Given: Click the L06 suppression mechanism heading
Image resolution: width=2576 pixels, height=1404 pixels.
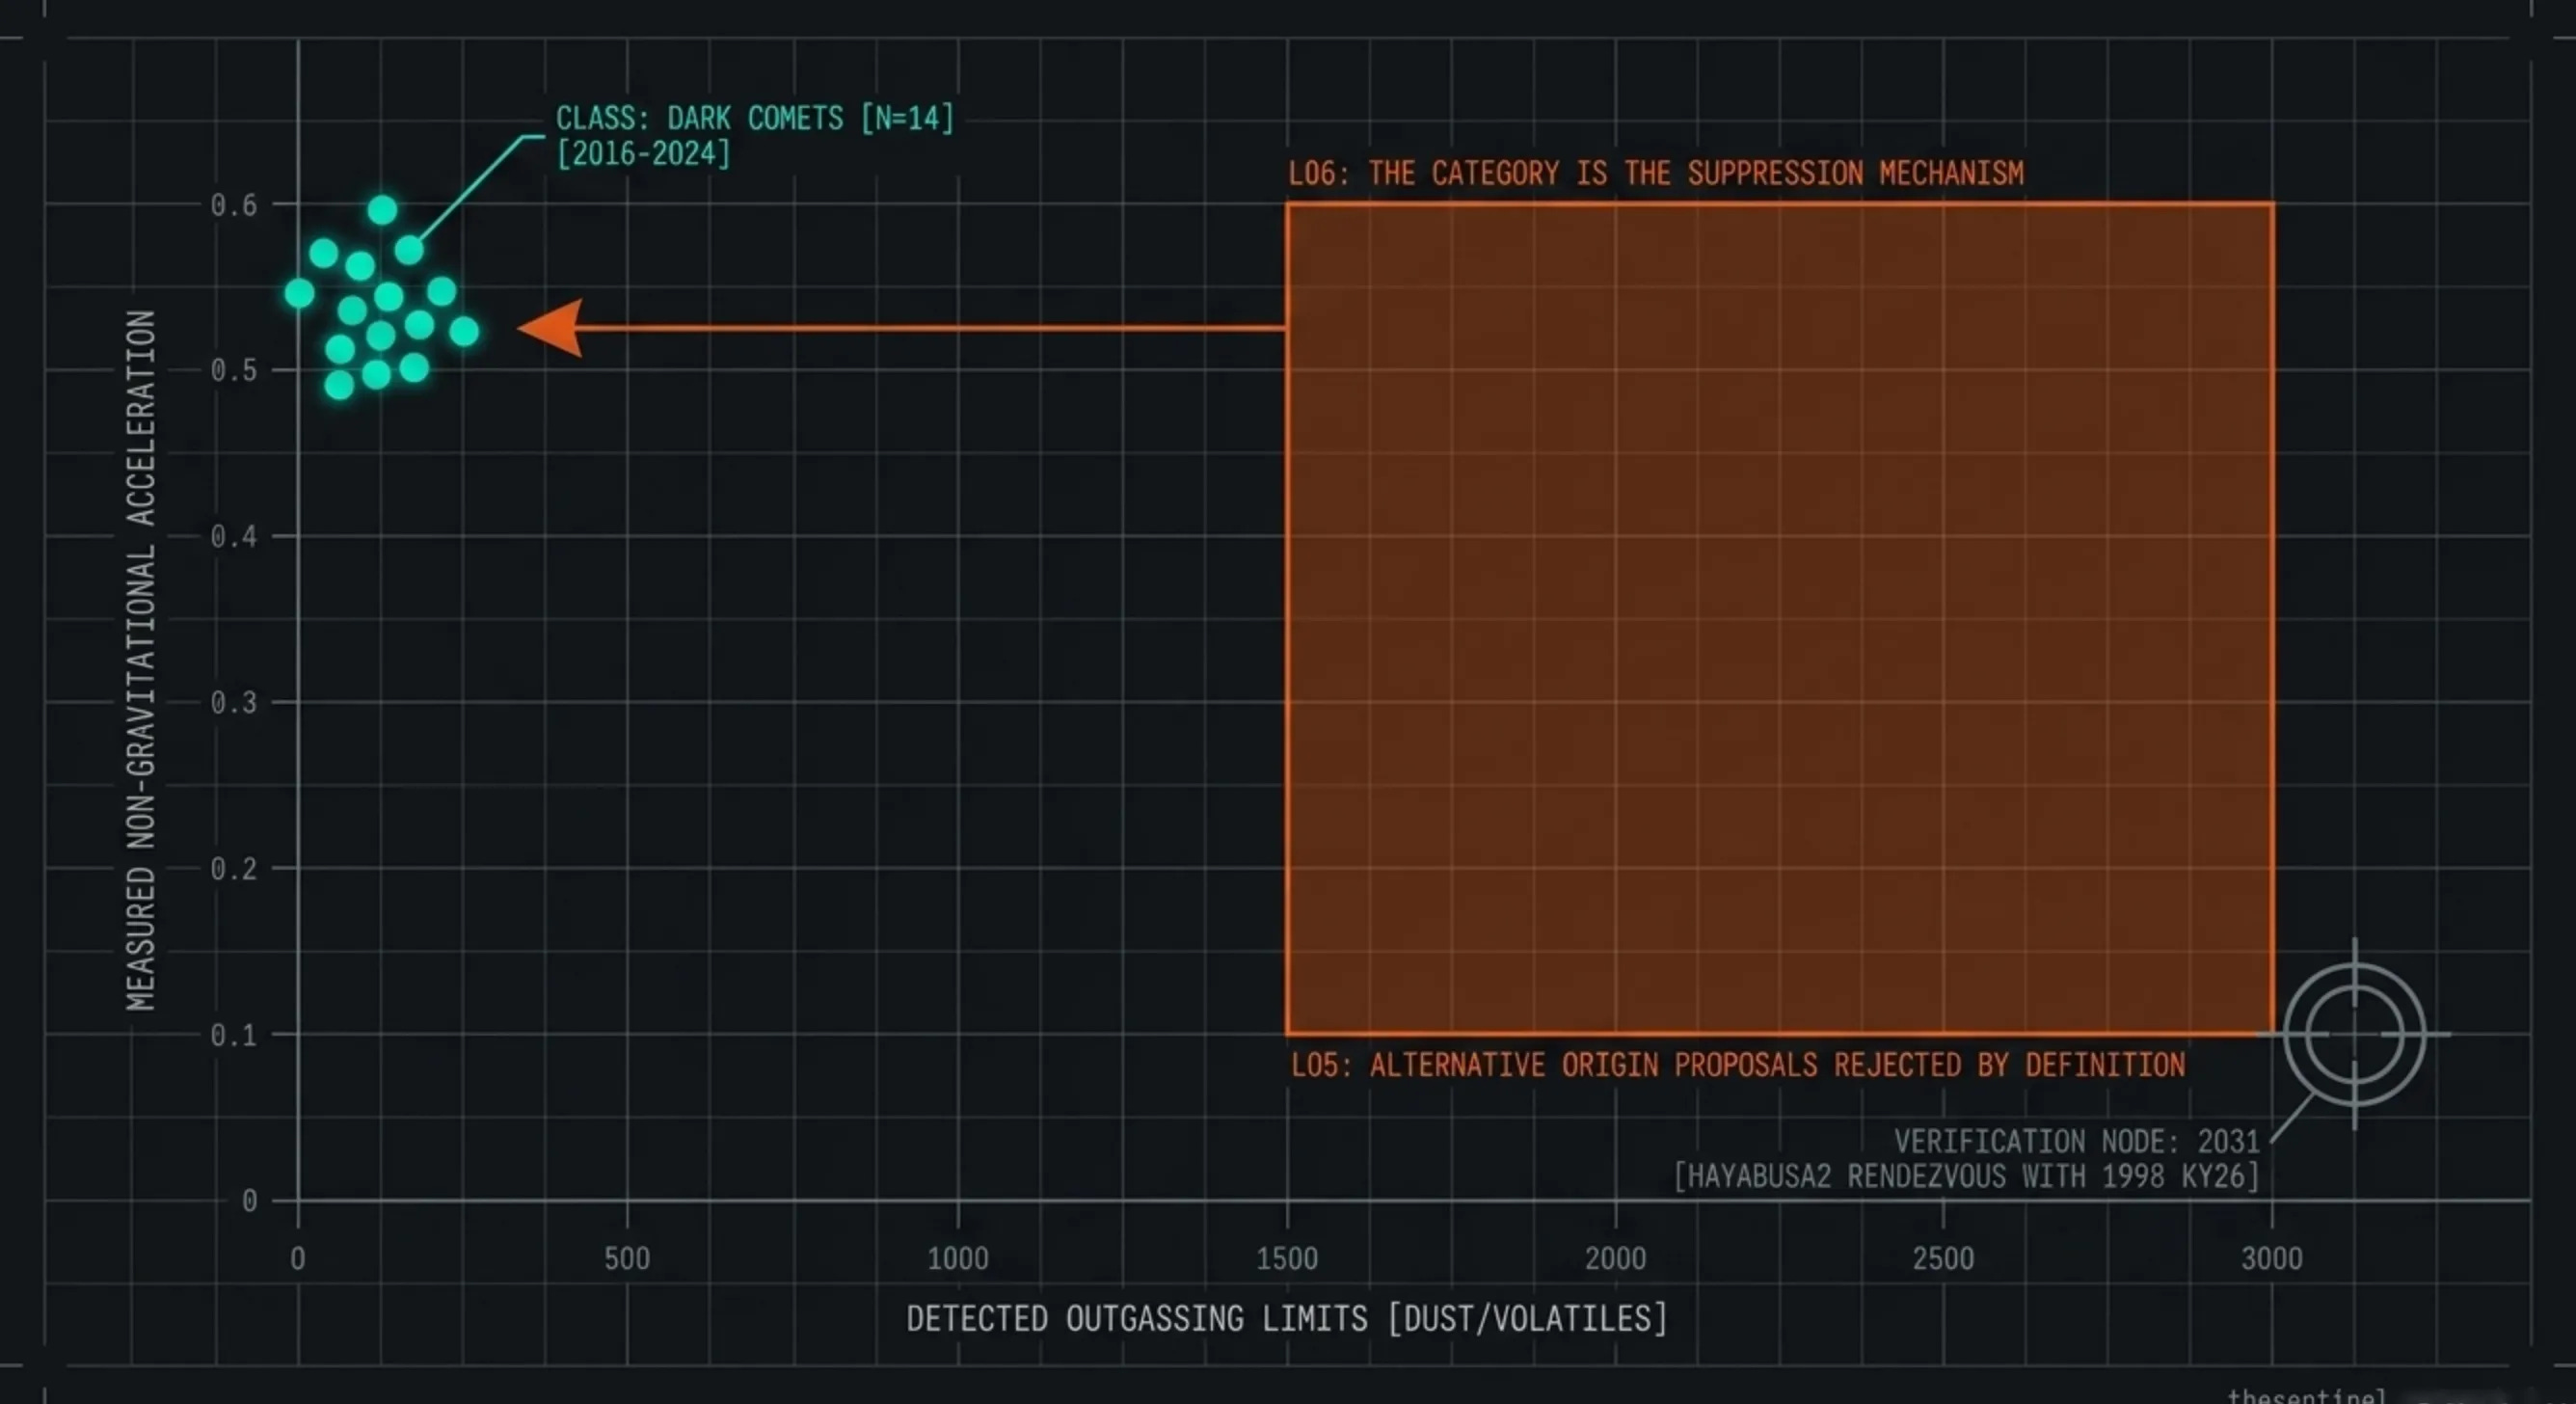Looking at the screenshot, I should click(1655, 174).
